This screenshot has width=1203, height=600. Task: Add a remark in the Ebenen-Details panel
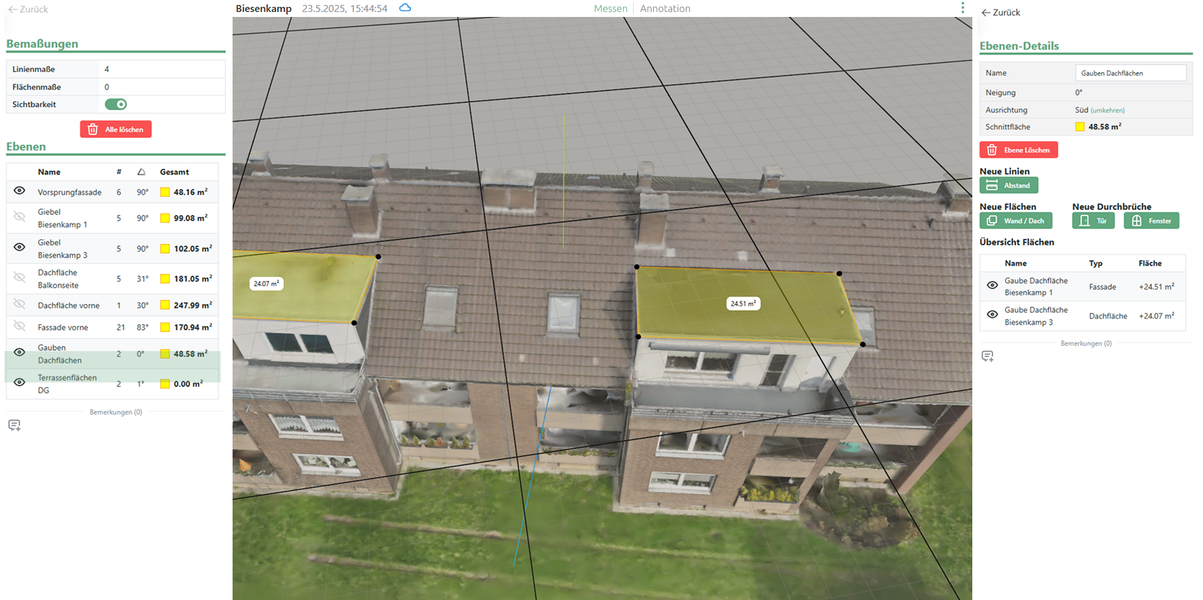tap(988, 356)
